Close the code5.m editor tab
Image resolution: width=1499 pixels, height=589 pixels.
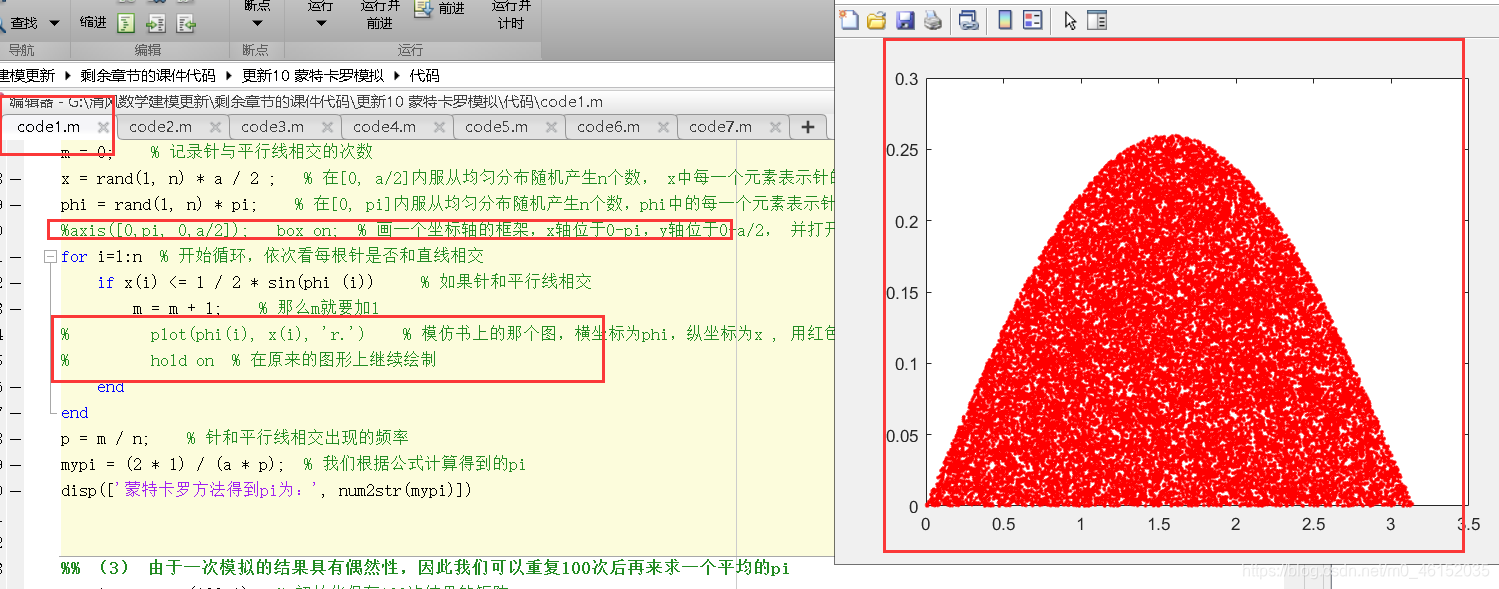550,127
